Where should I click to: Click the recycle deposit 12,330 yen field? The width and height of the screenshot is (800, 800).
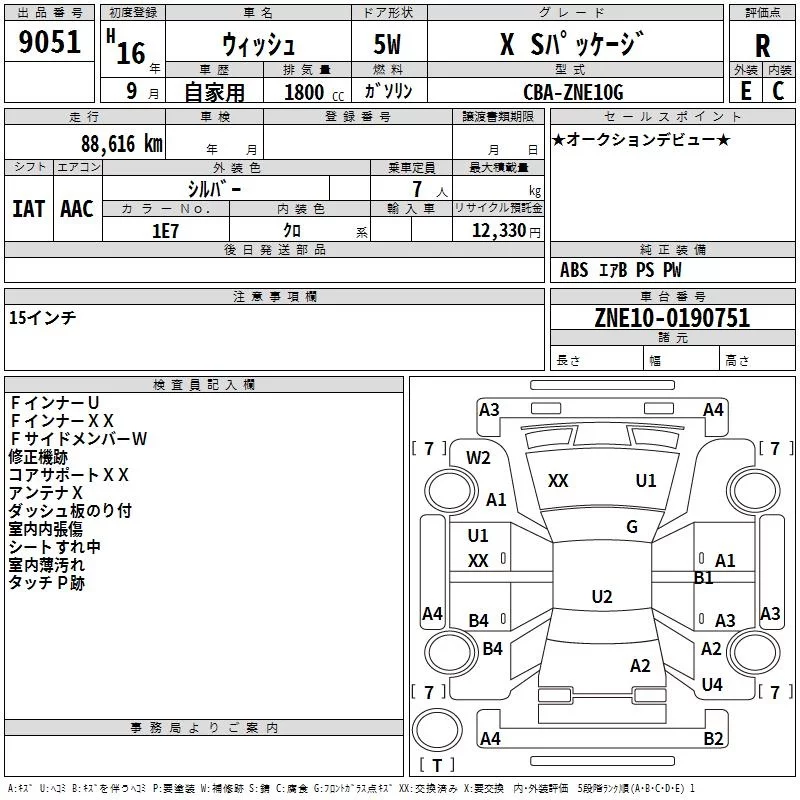(x=498, y=230)
